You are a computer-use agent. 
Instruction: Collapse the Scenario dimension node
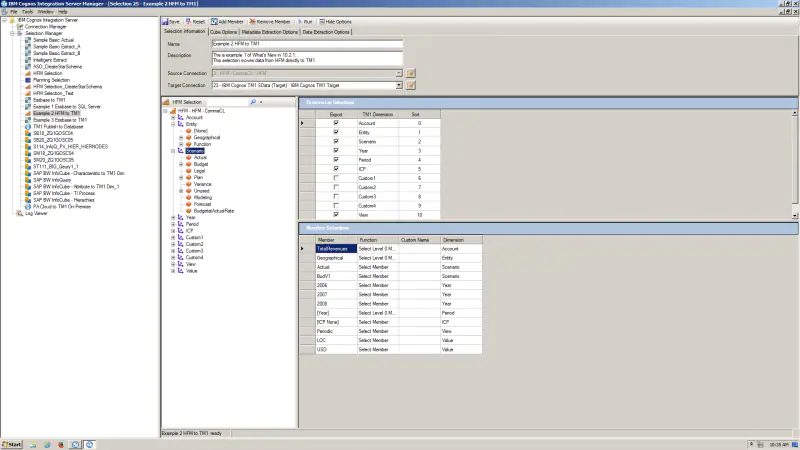(x=173, y=151)
